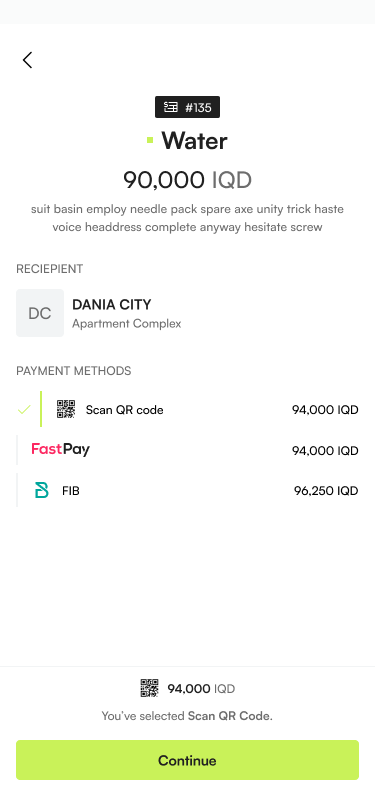This screenshot has height=812, width=375.
Task: Select Scan QR code payment method
Action: pyautogui.click(x=188, y=410)
